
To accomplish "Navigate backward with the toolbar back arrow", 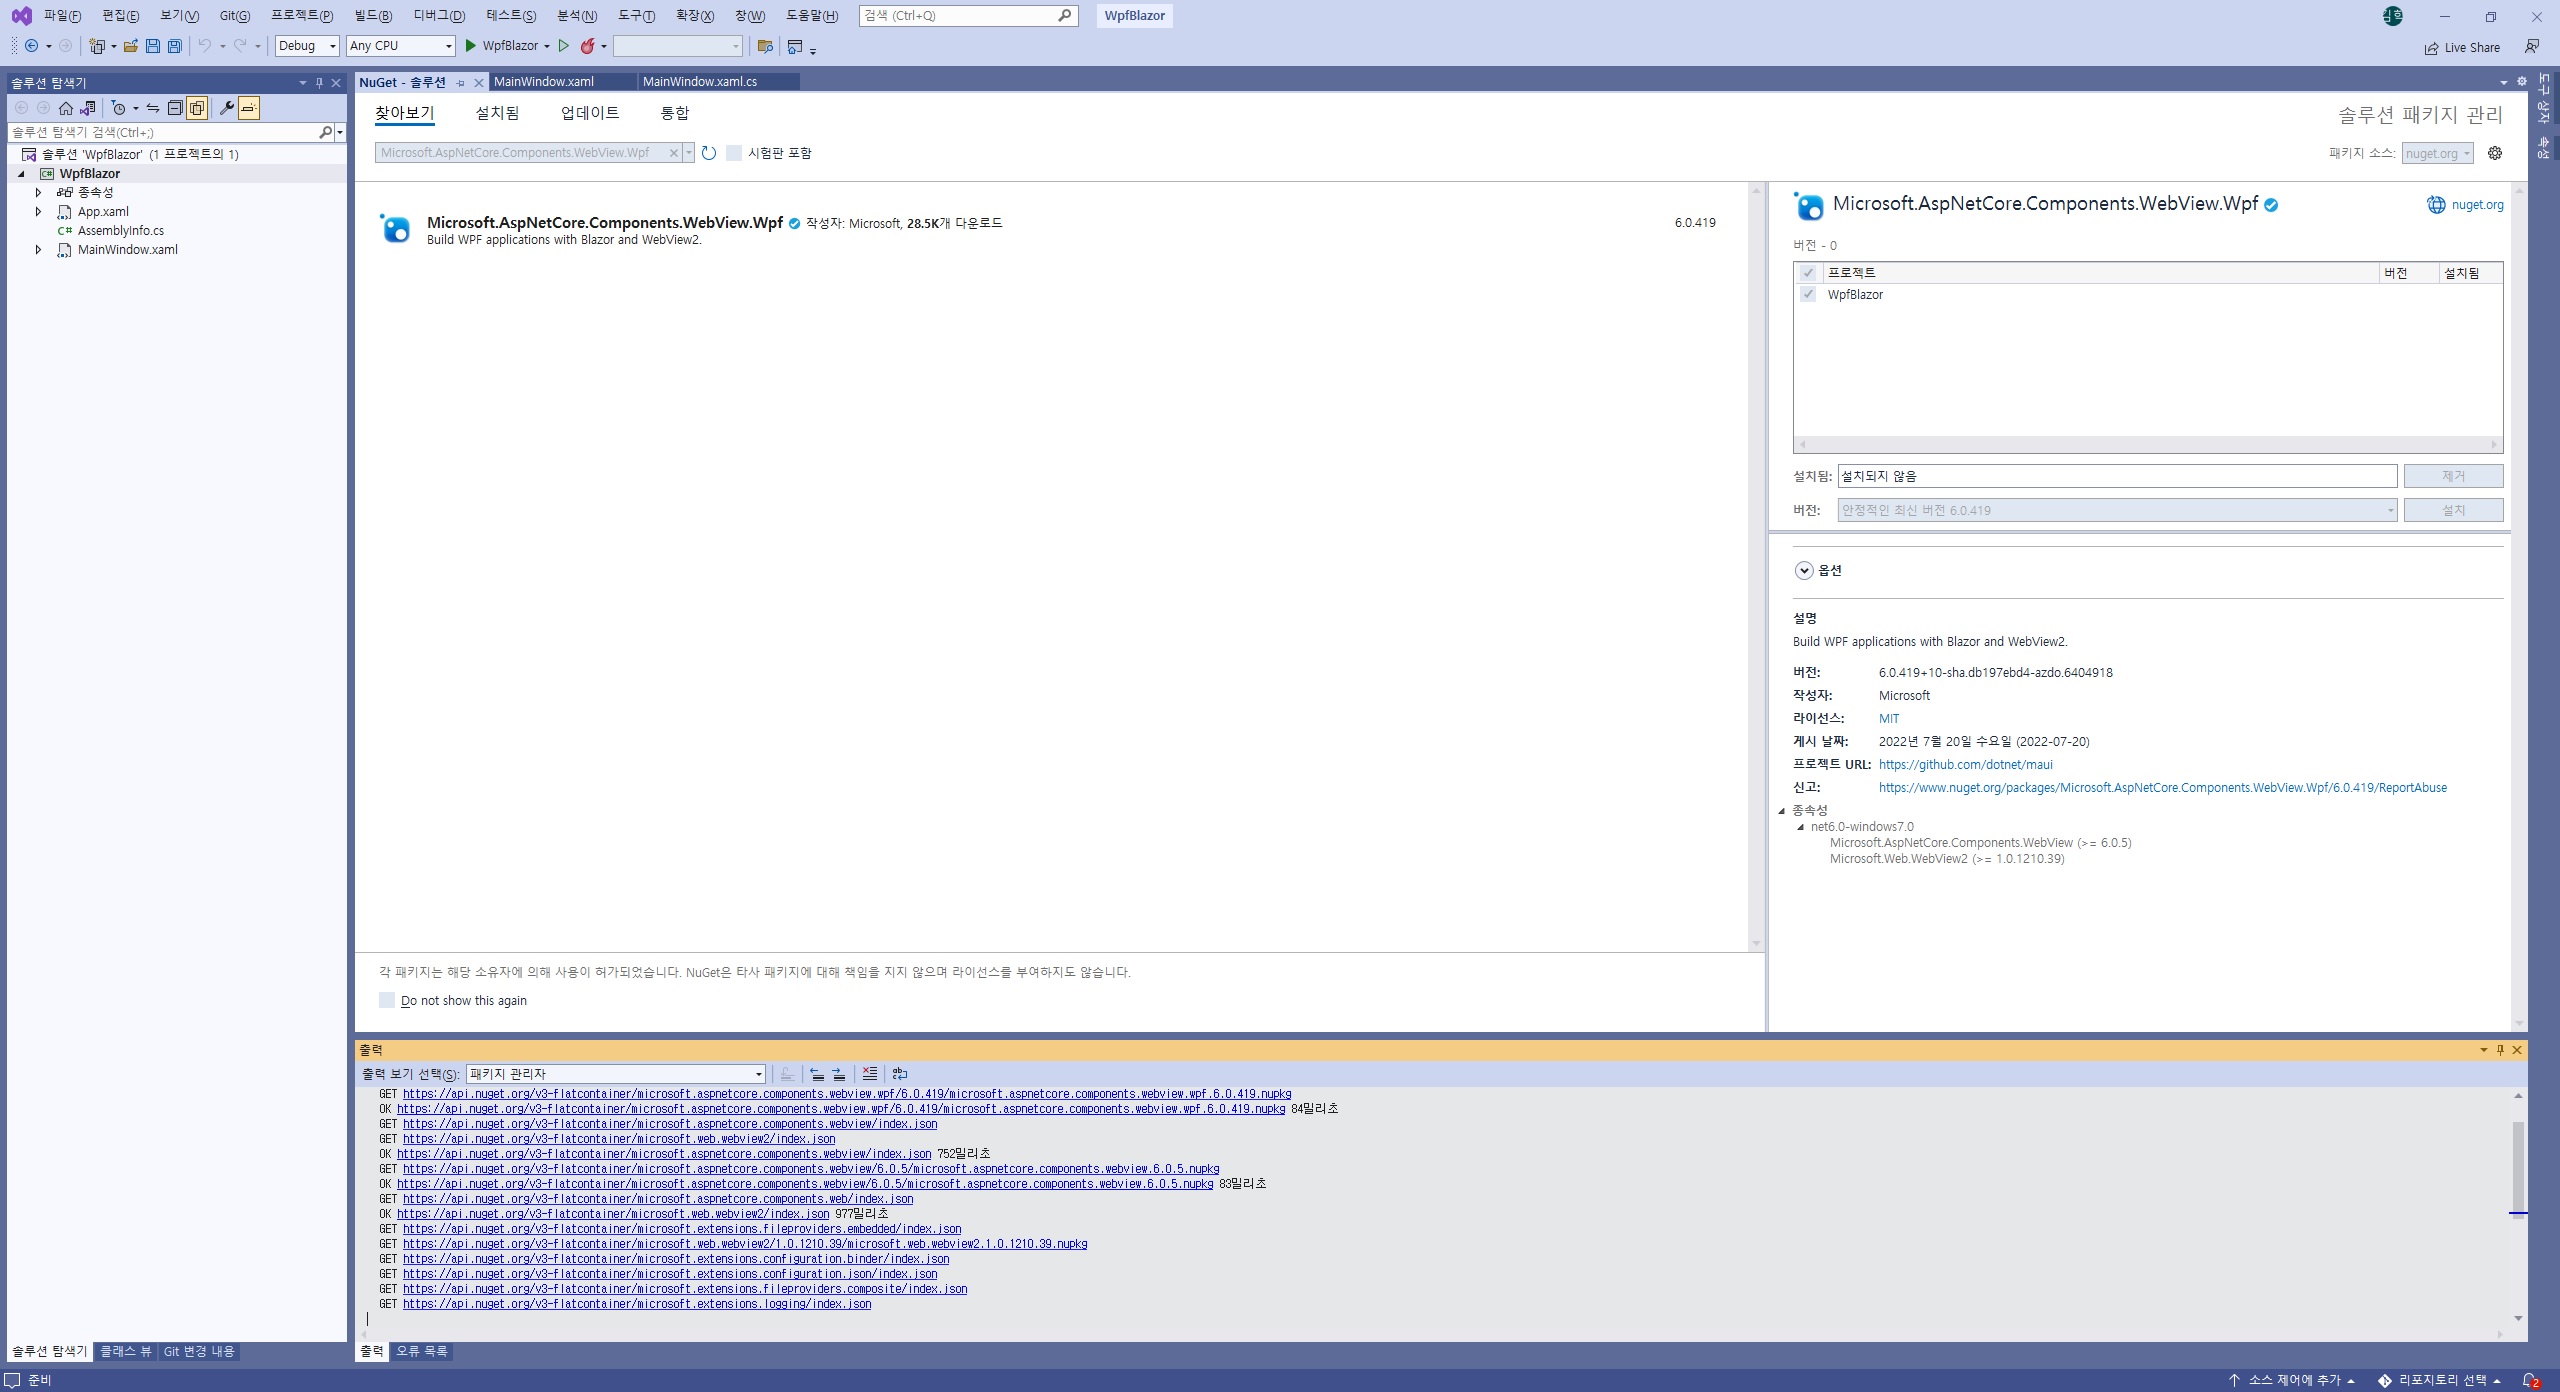I will coord(32,46).
